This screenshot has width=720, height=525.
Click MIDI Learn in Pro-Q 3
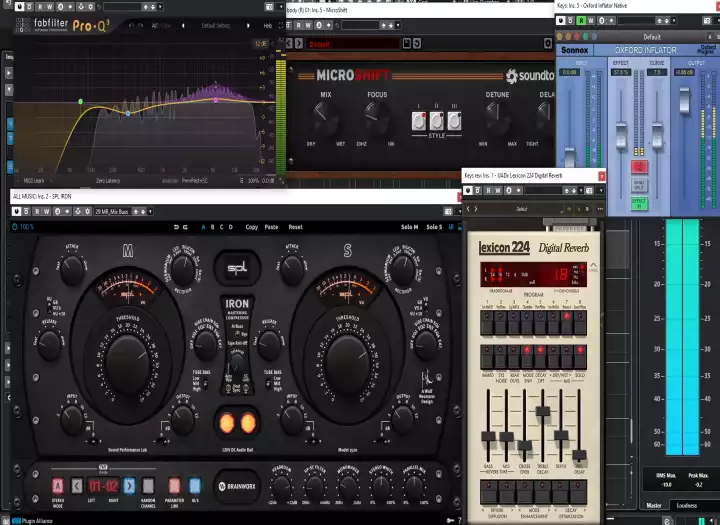tap(34, 181)
